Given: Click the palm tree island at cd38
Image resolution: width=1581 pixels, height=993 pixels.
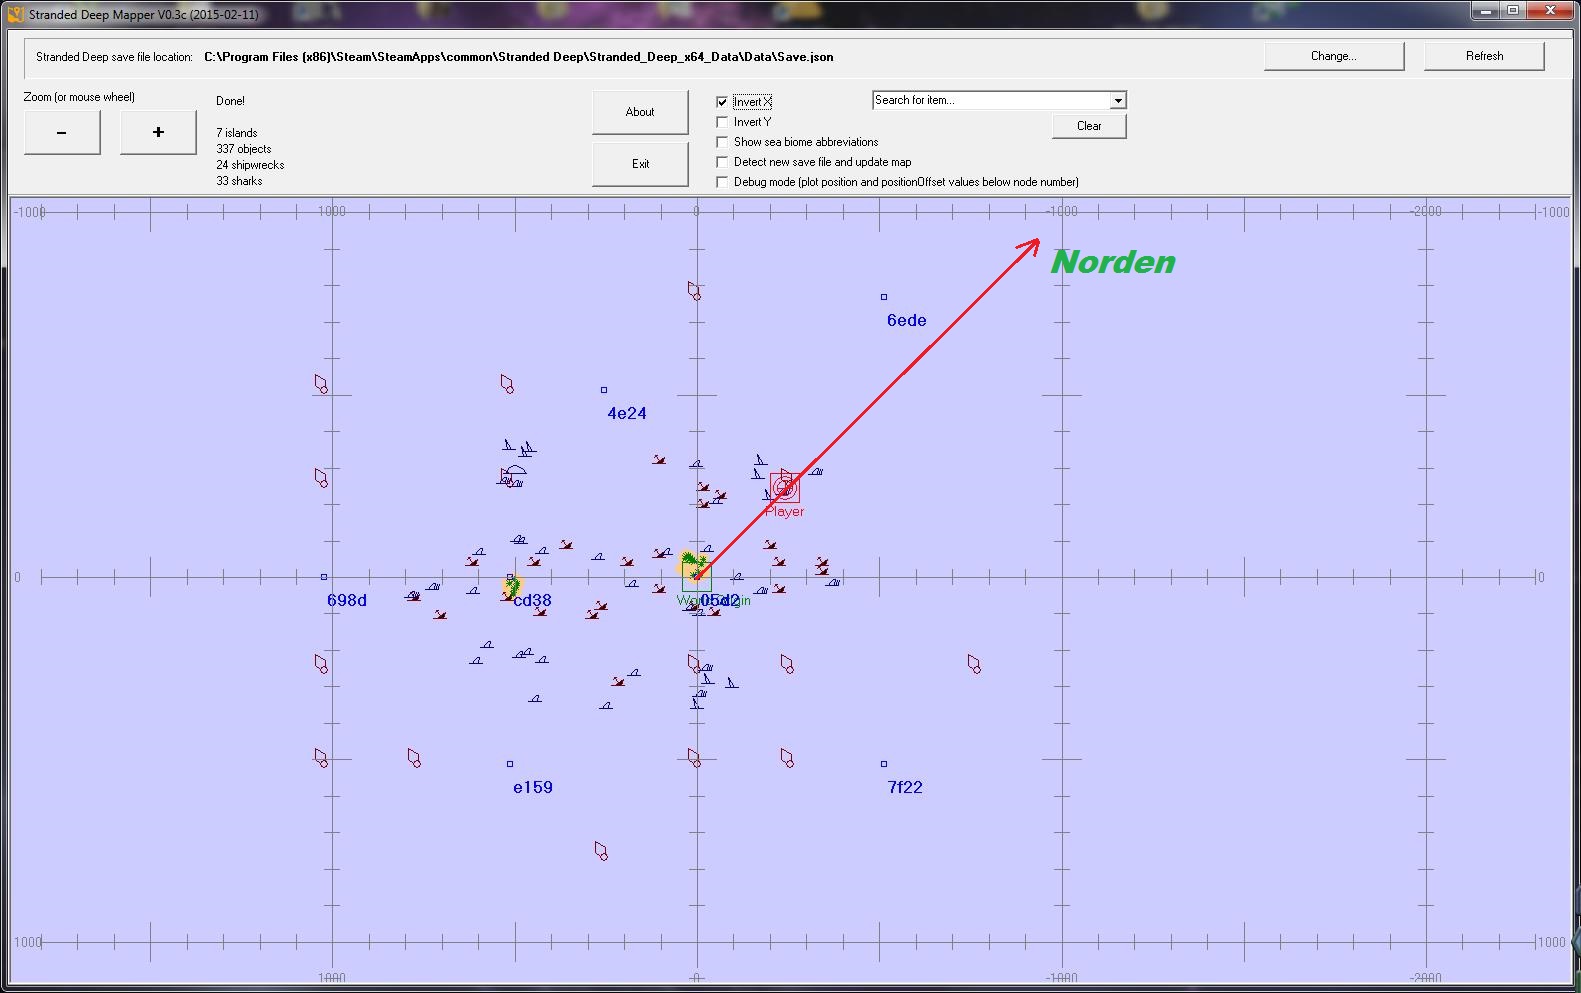Looking at the screenshot, I should 513,586.
